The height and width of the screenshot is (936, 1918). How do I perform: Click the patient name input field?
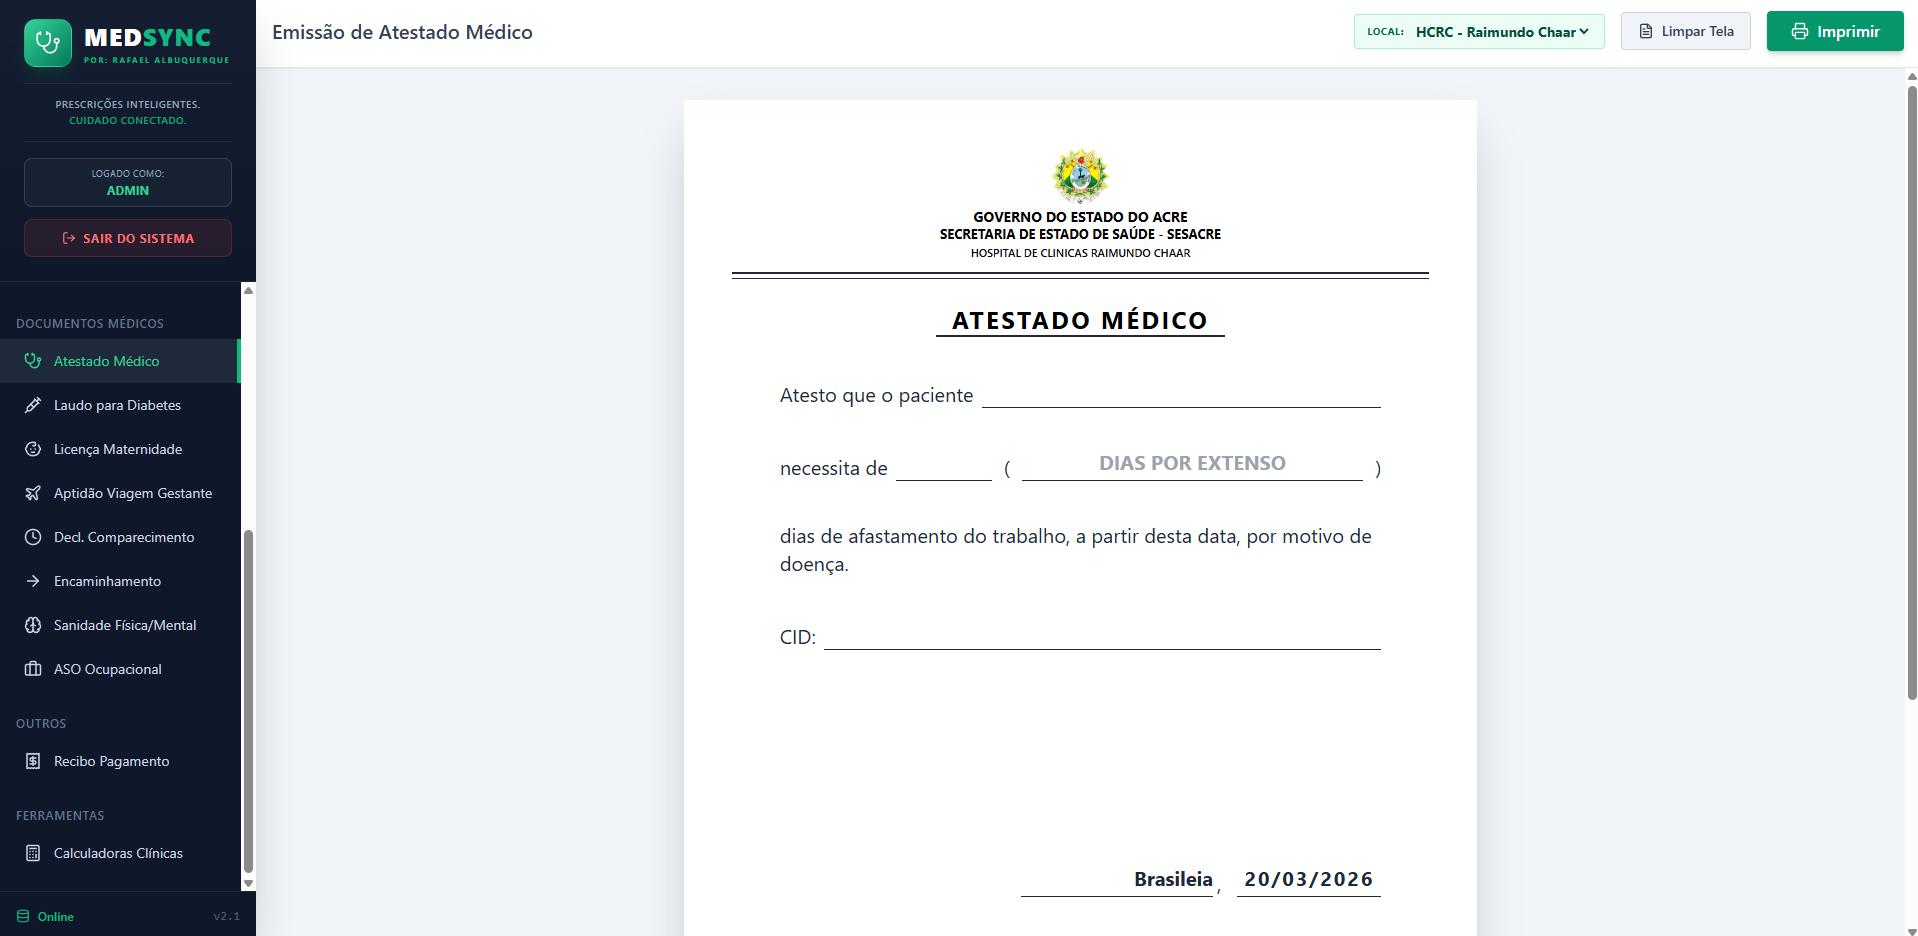click(1180, 395)
